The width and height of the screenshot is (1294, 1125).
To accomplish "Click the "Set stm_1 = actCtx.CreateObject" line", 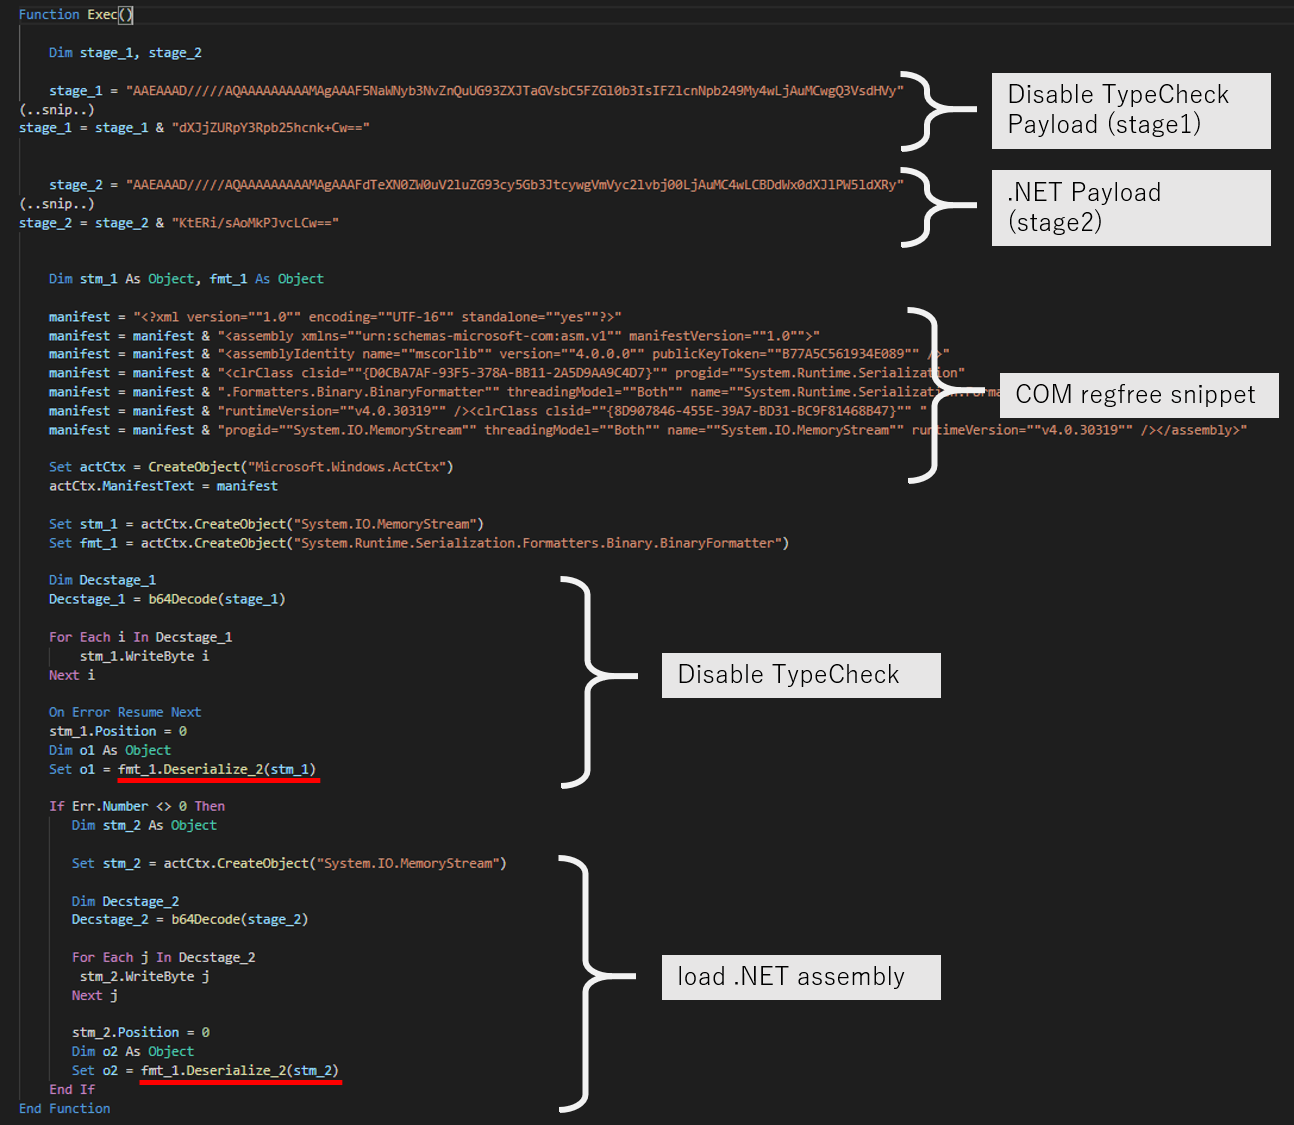I will click(267, 524).
